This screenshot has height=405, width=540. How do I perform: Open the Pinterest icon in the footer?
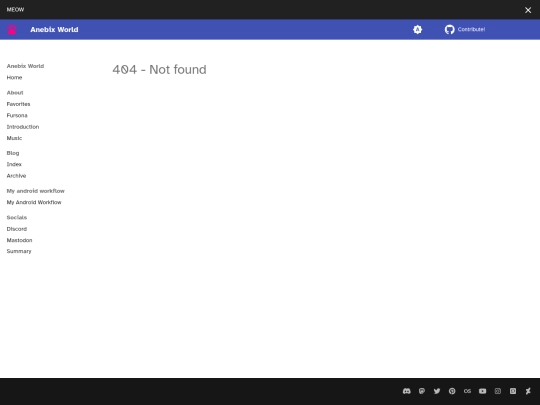click(452, 391)
